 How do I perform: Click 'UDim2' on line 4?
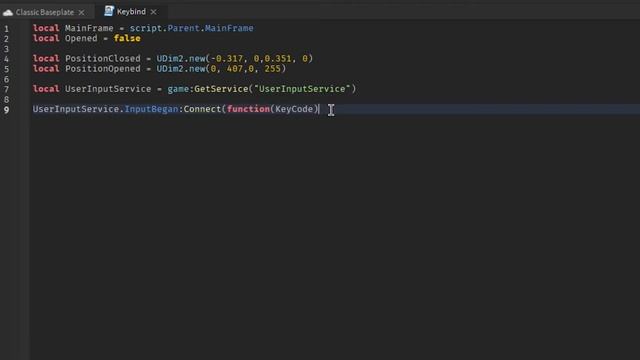(x=170, y=58)
